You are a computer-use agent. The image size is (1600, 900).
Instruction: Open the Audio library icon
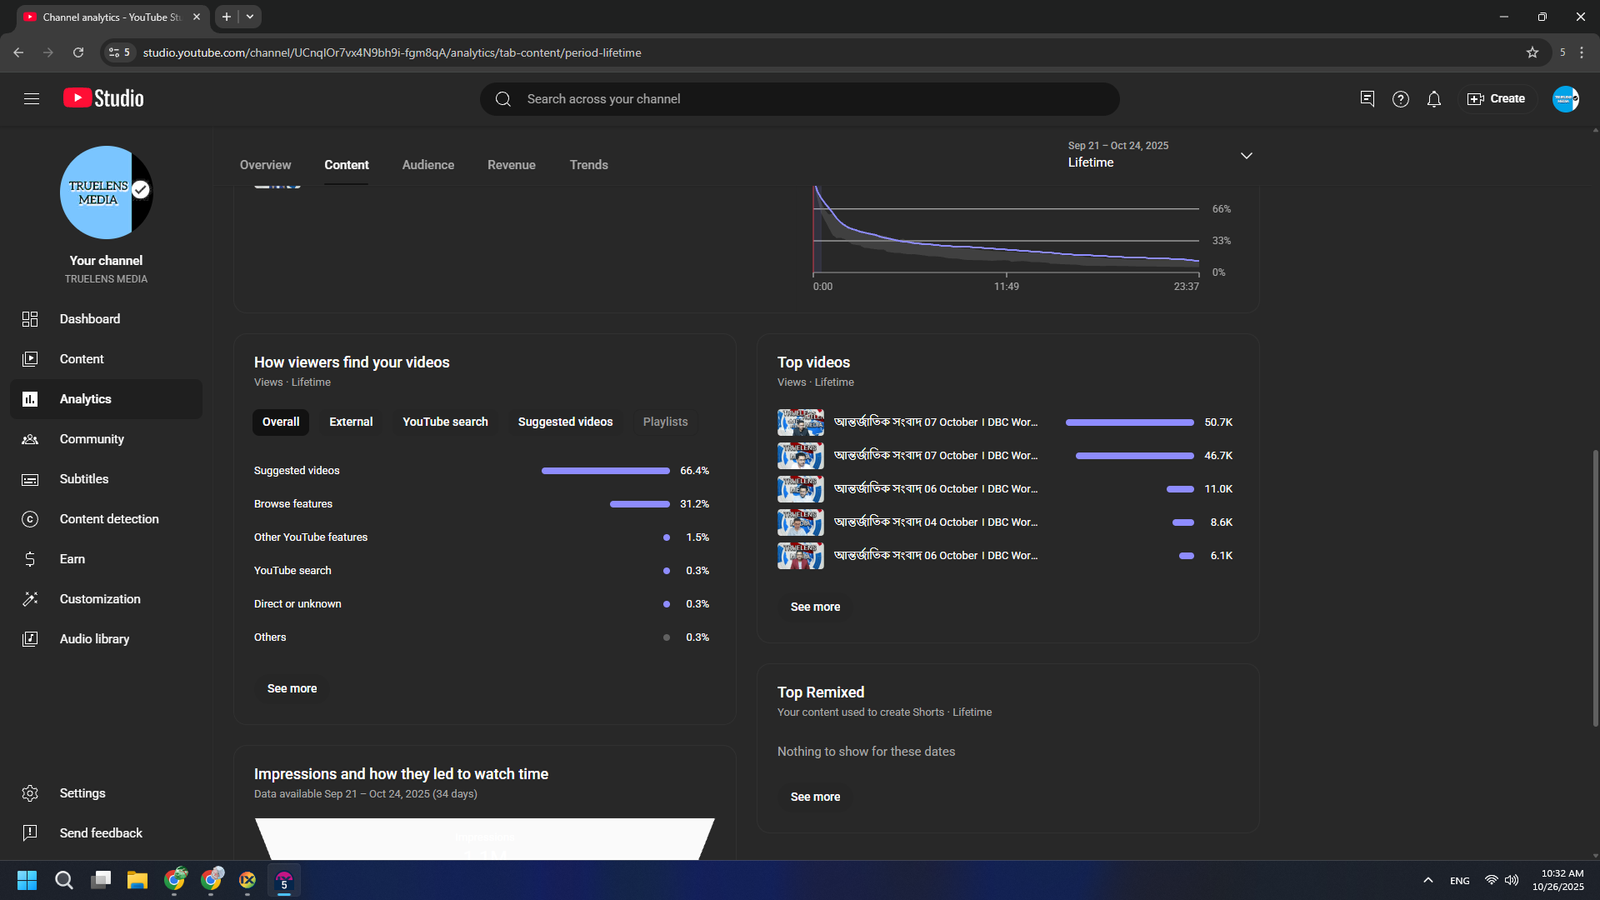pyautogui.click(x=30, y=639)
